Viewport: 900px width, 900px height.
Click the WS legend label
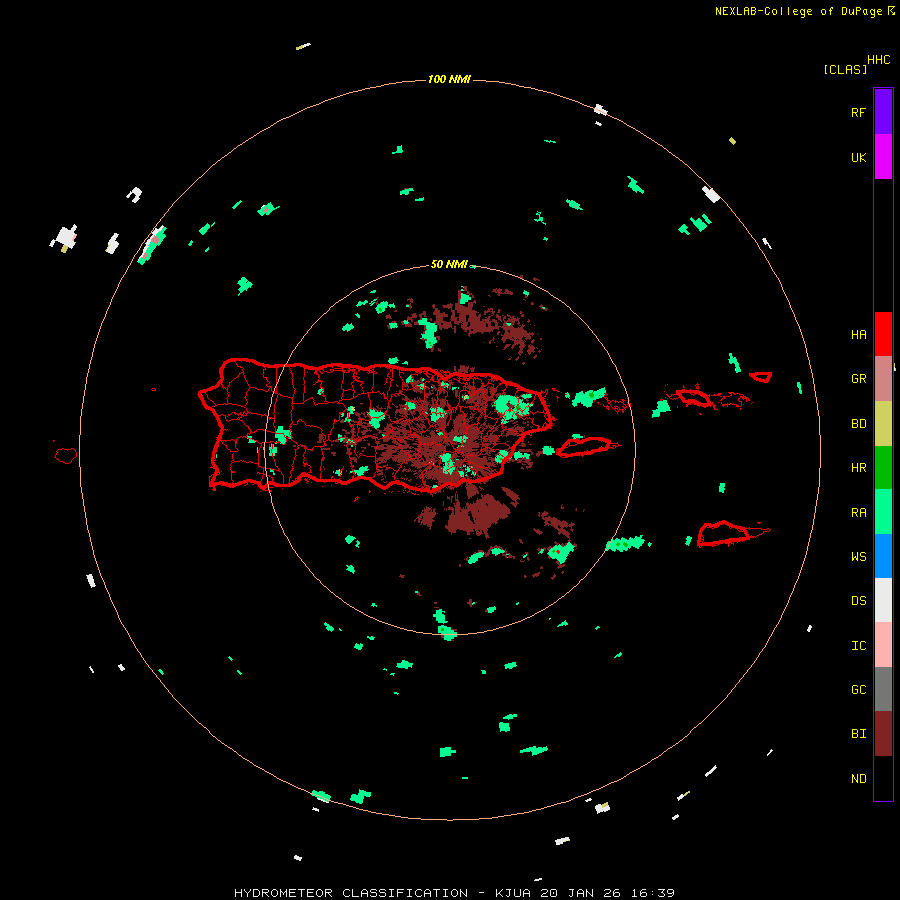point(858,557)
